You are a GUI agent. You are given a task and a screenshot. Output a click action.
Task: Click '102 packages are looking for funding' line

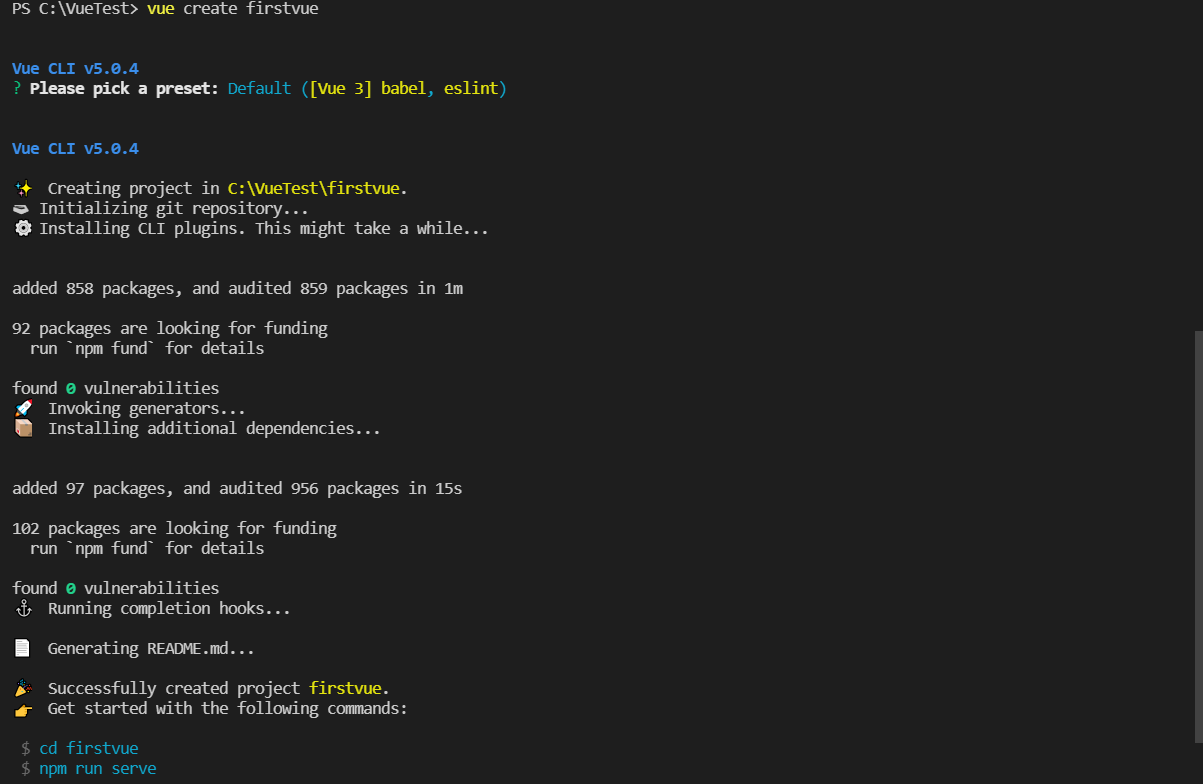(174, 528)
